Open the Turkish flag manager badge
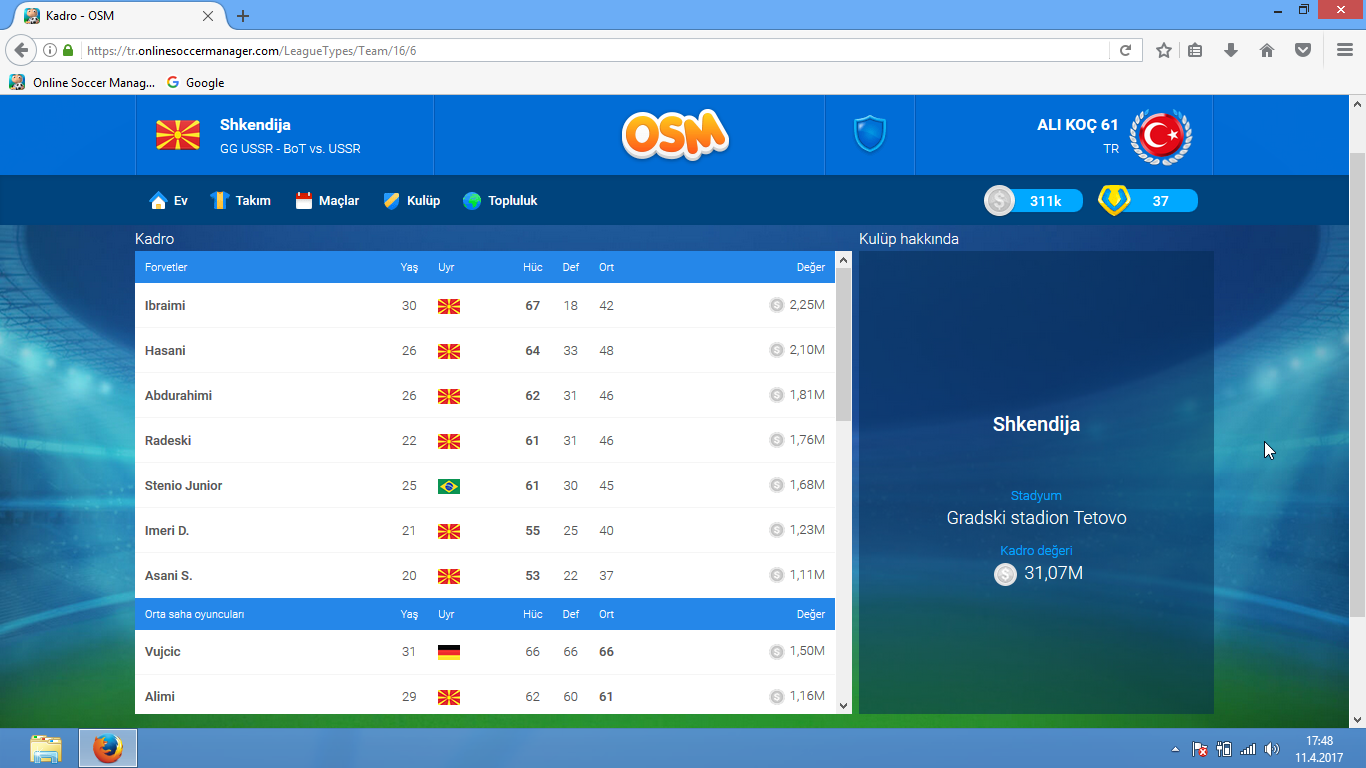The width and height of the screenshot is (1366, 768). pos(1160,135)
